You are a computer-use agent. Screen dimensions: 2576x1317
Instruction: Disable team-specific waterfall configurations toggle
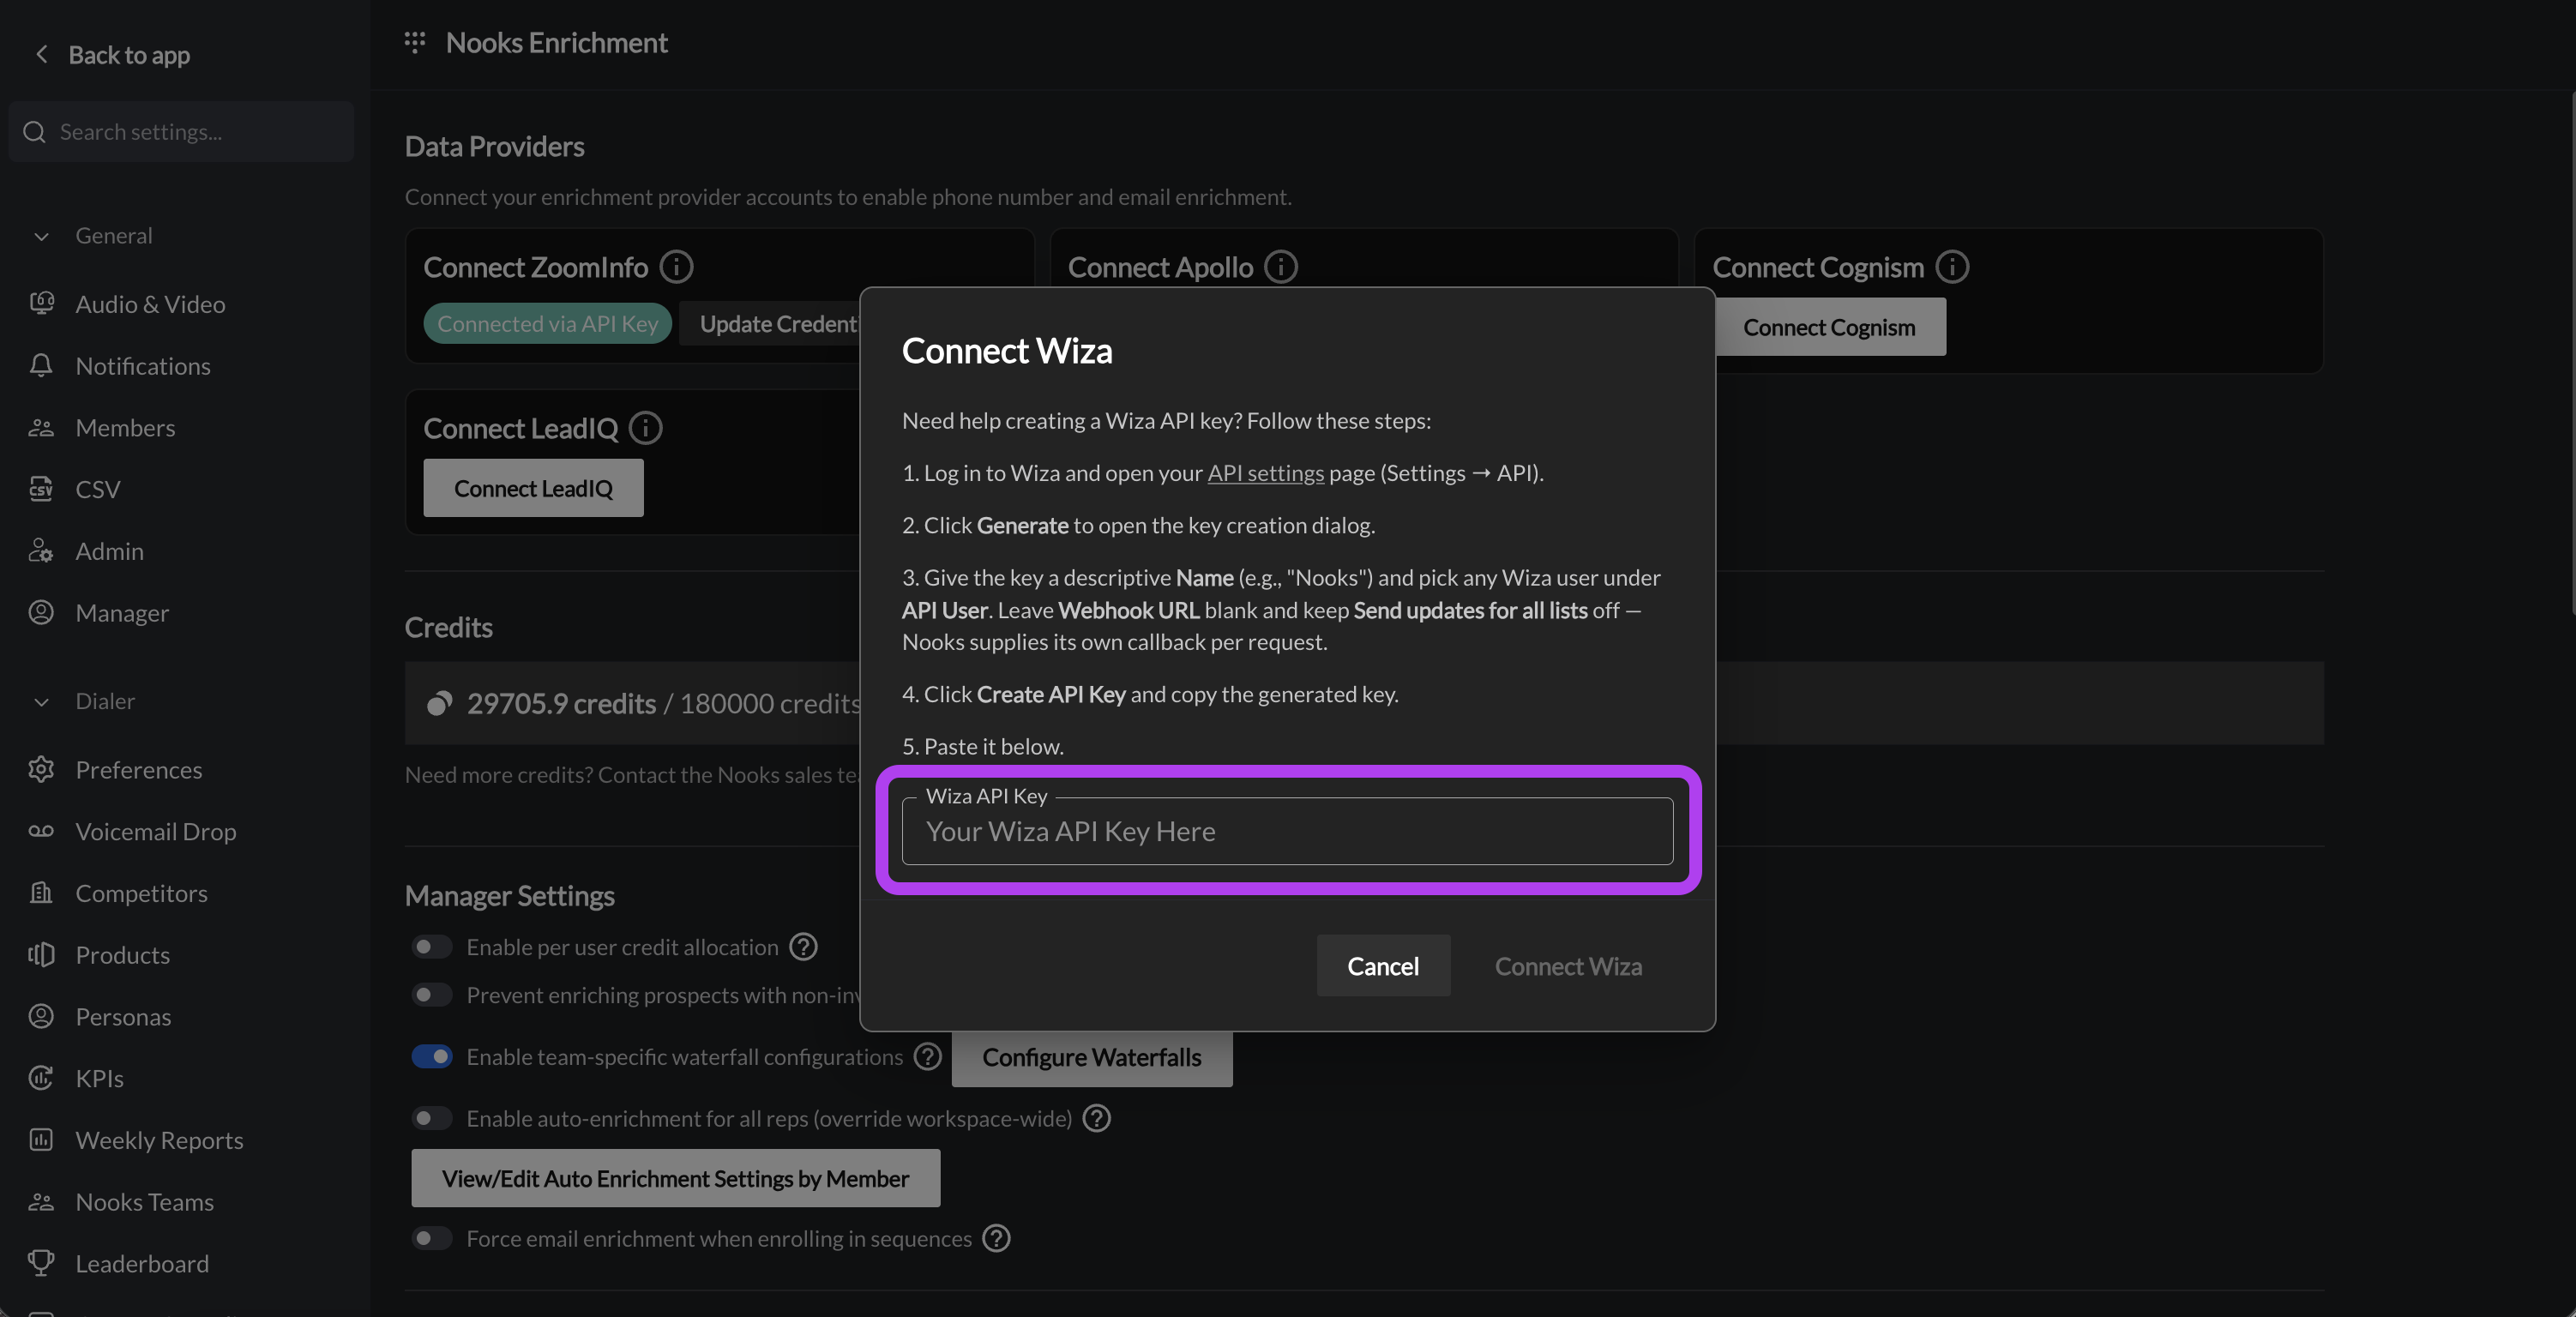click(x=432, y=1056)
